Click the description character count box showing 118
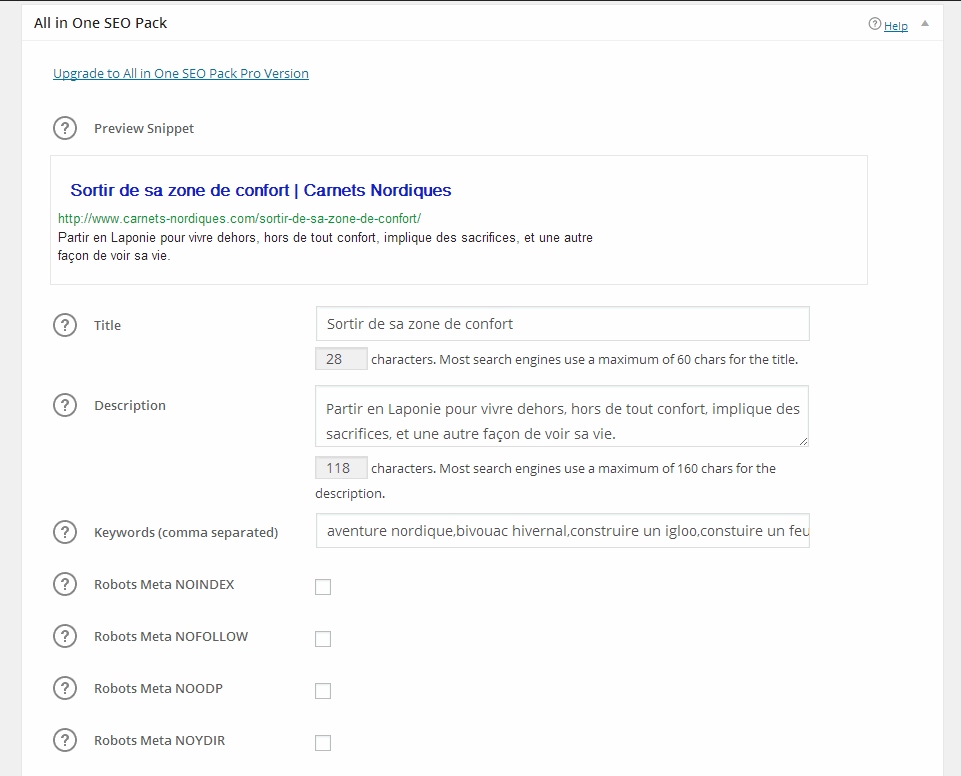The height and width of the screenshot is (776, 961). (x=341, y=468)
